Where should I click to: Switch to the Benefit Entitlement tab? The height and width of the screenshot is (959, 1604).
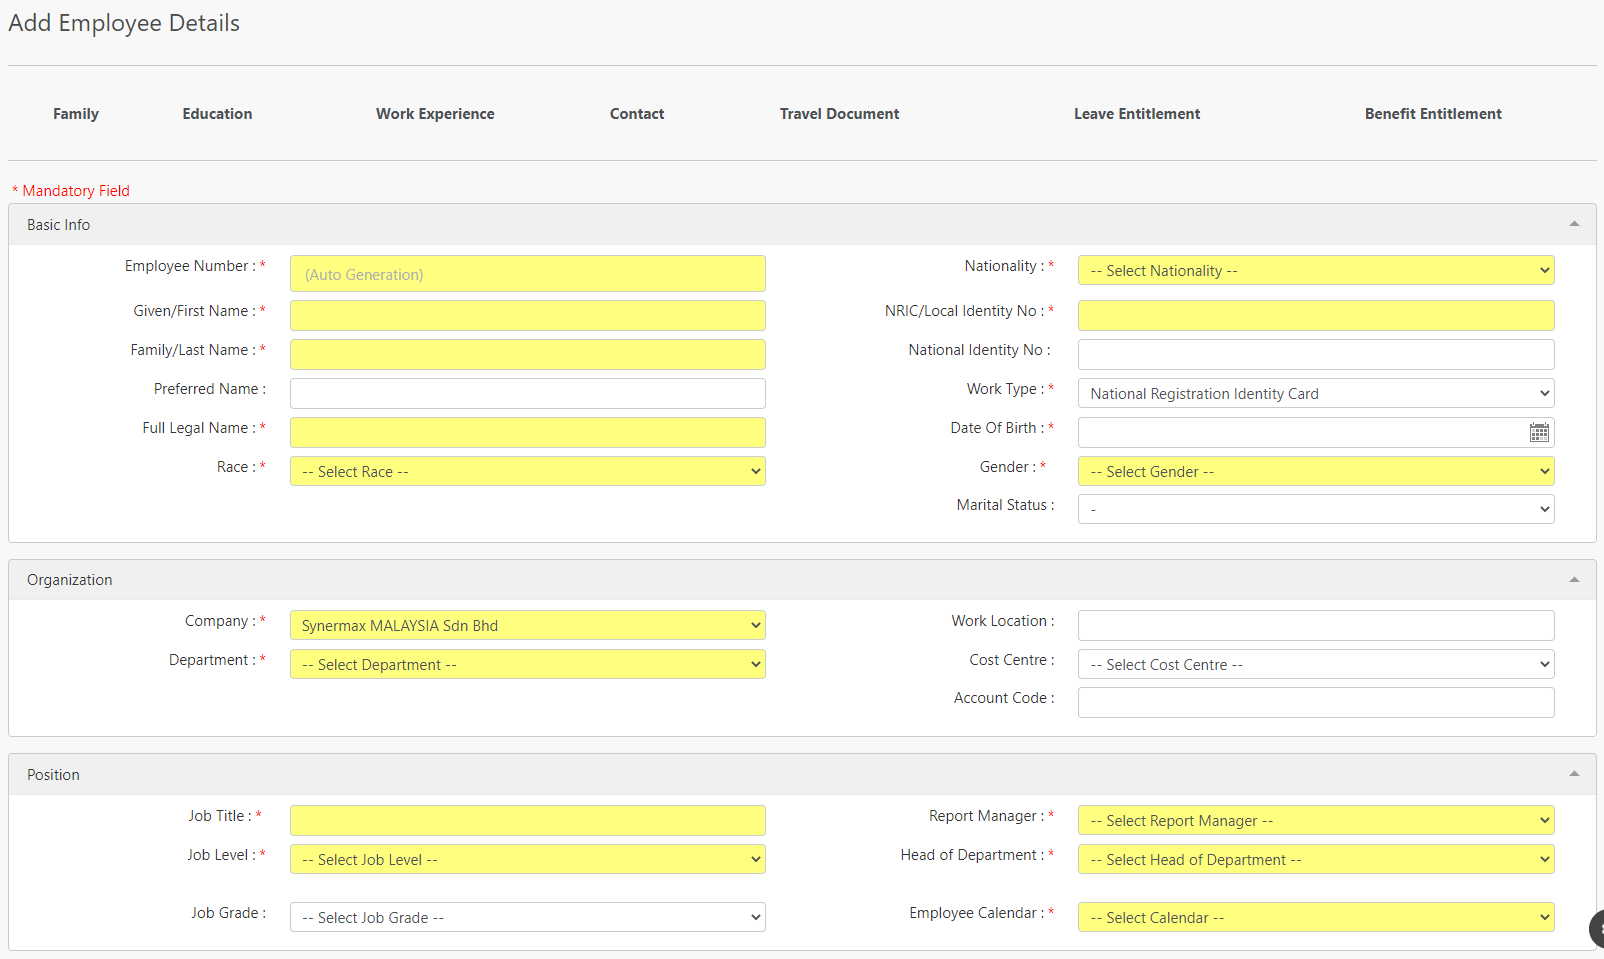tap(1433, 114)
